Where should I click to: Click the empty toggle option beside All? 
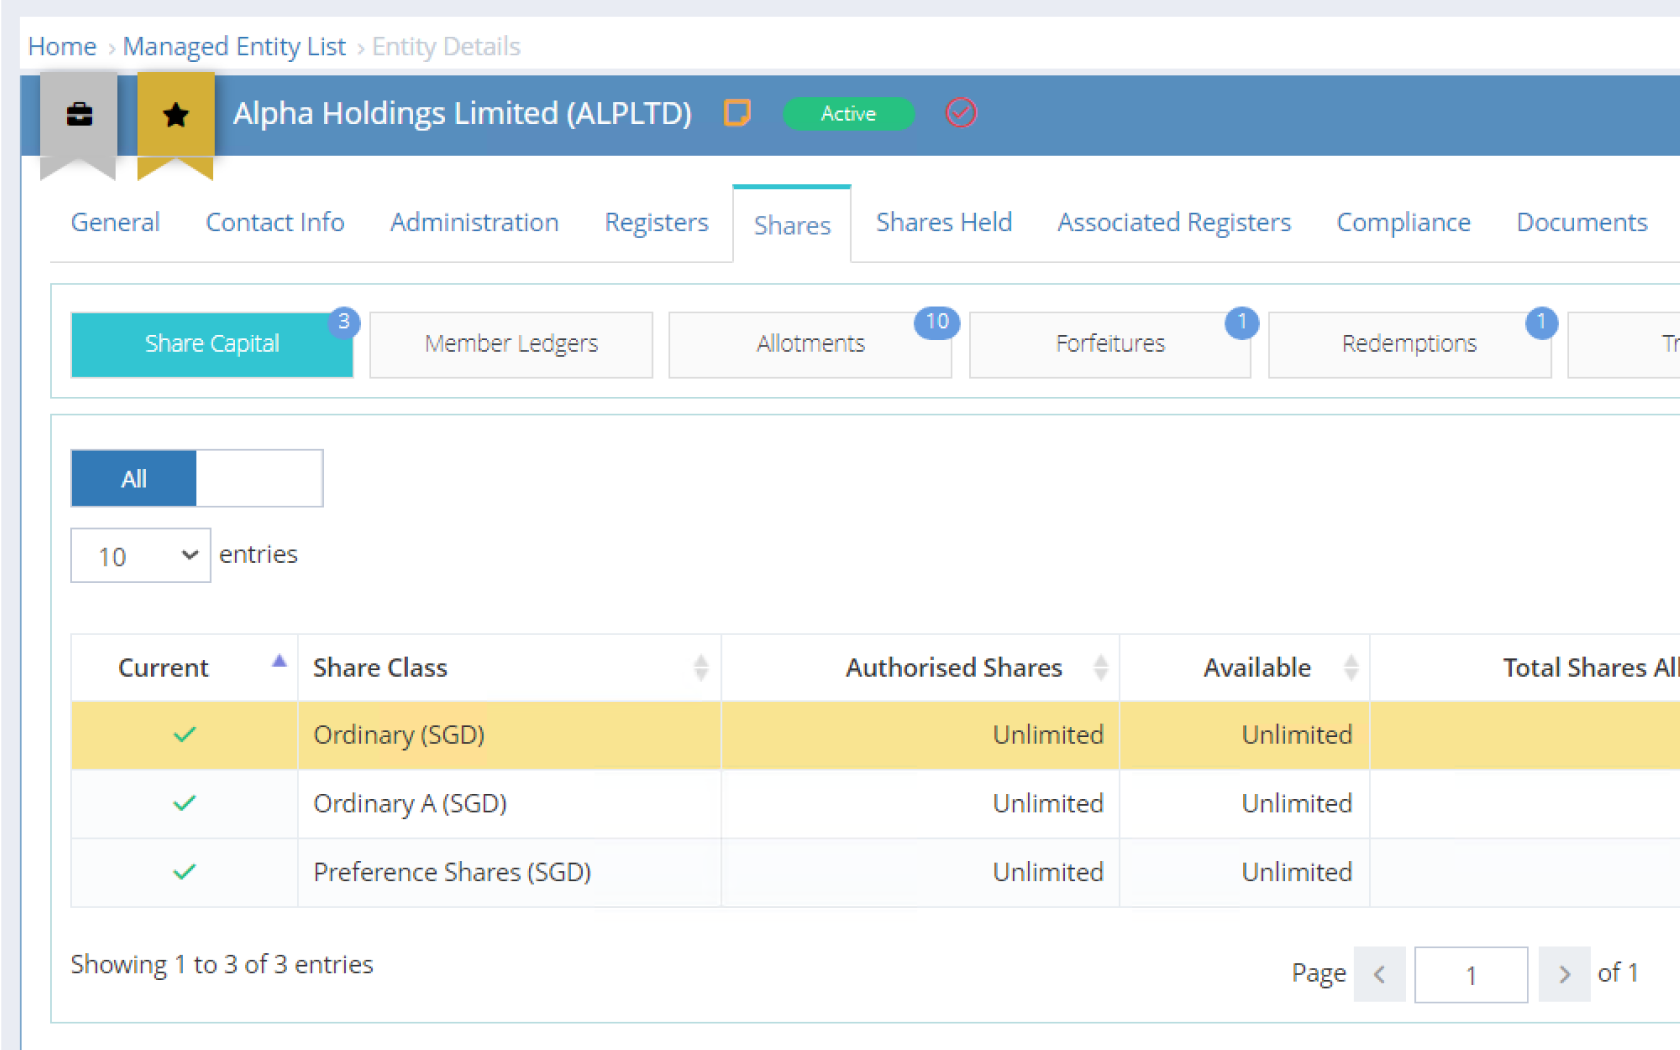pyautogui.click(x=259, y=479)
